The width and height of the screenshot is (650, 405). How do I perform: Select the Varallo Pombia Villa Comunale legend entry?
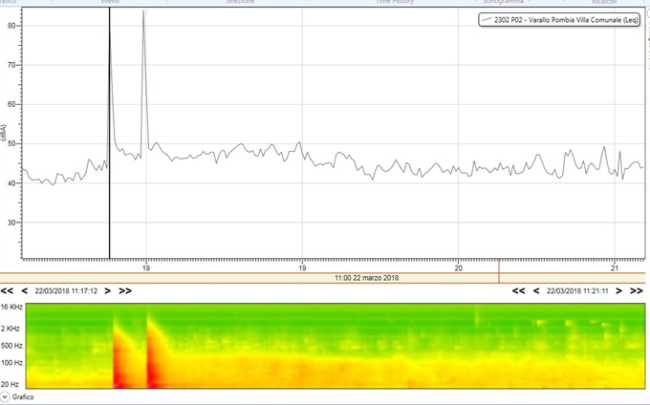[558, 19]
